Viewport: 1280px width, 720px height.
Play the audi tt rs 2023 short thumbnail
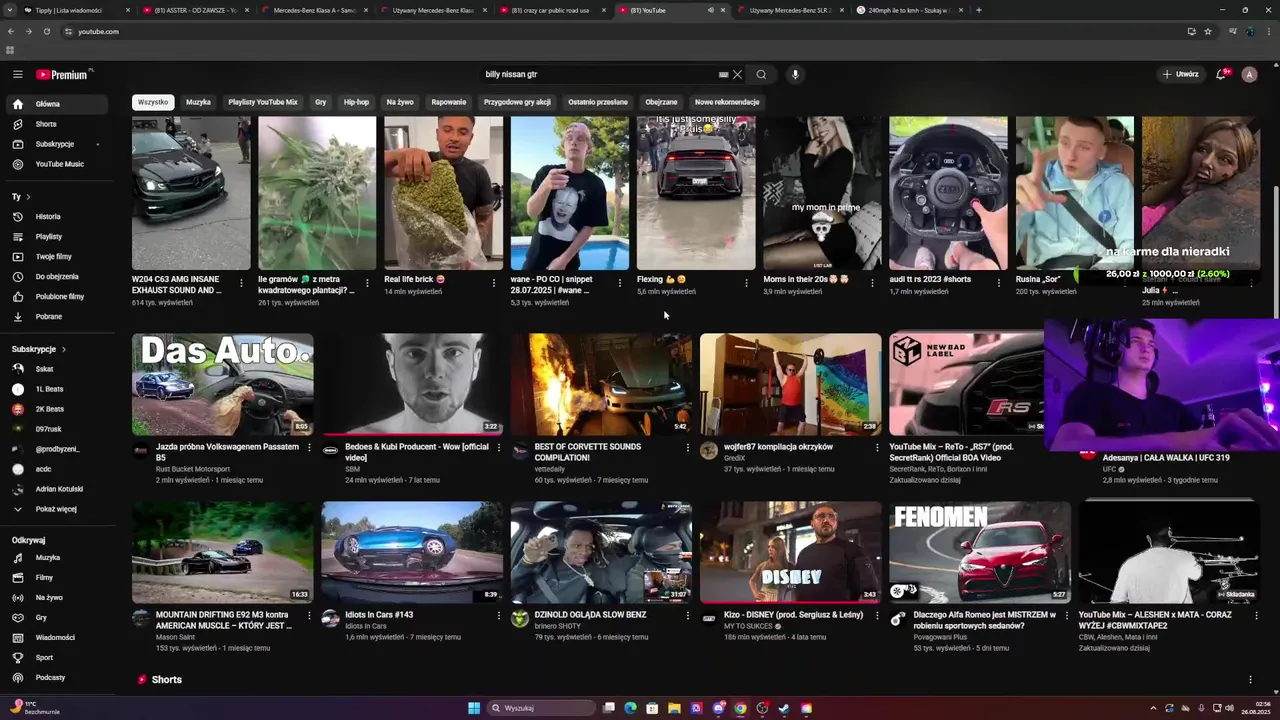coord(948,193)
